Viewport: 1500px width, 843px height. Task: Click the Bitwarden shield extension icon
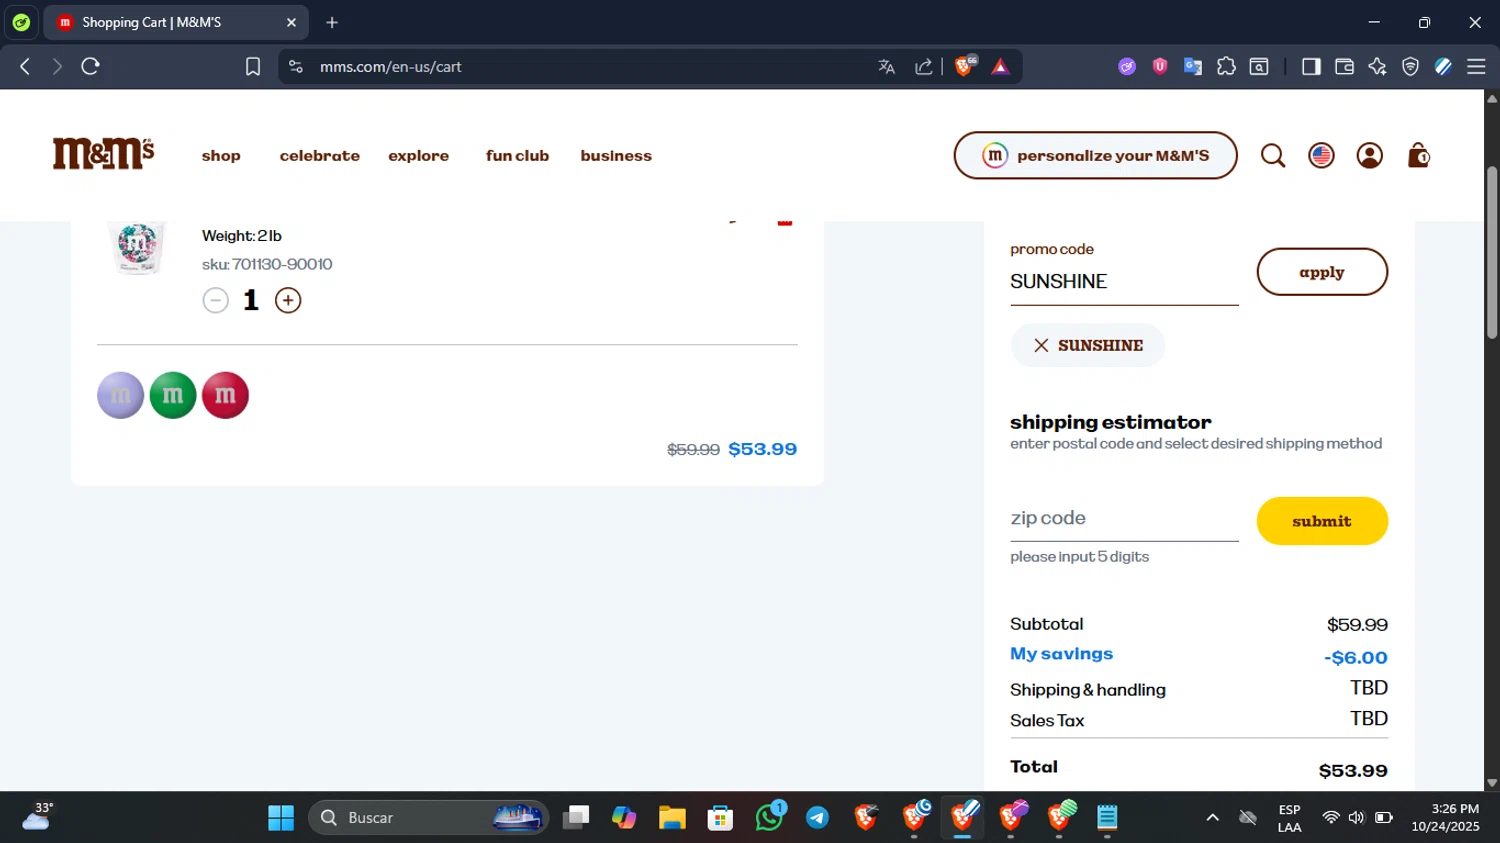click(1160, 66)
